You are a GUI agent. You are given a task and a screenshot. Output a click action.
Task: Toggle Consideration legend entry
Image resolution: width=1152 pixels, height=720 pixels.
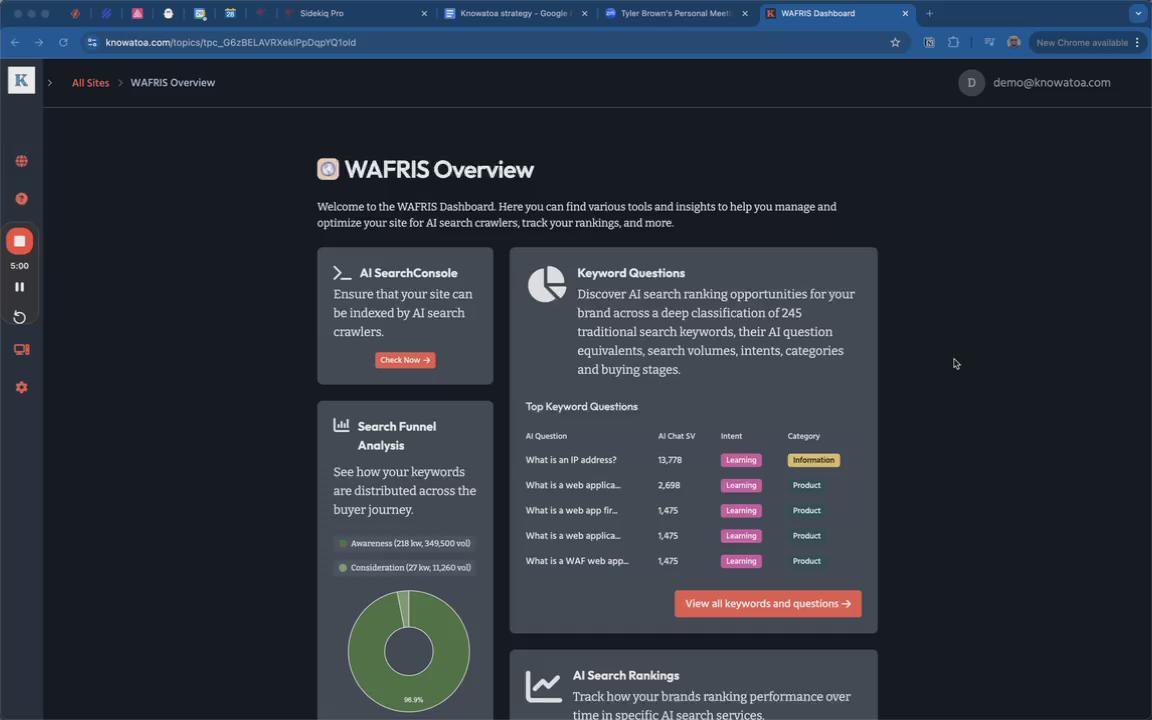click(x=405, y=568)
